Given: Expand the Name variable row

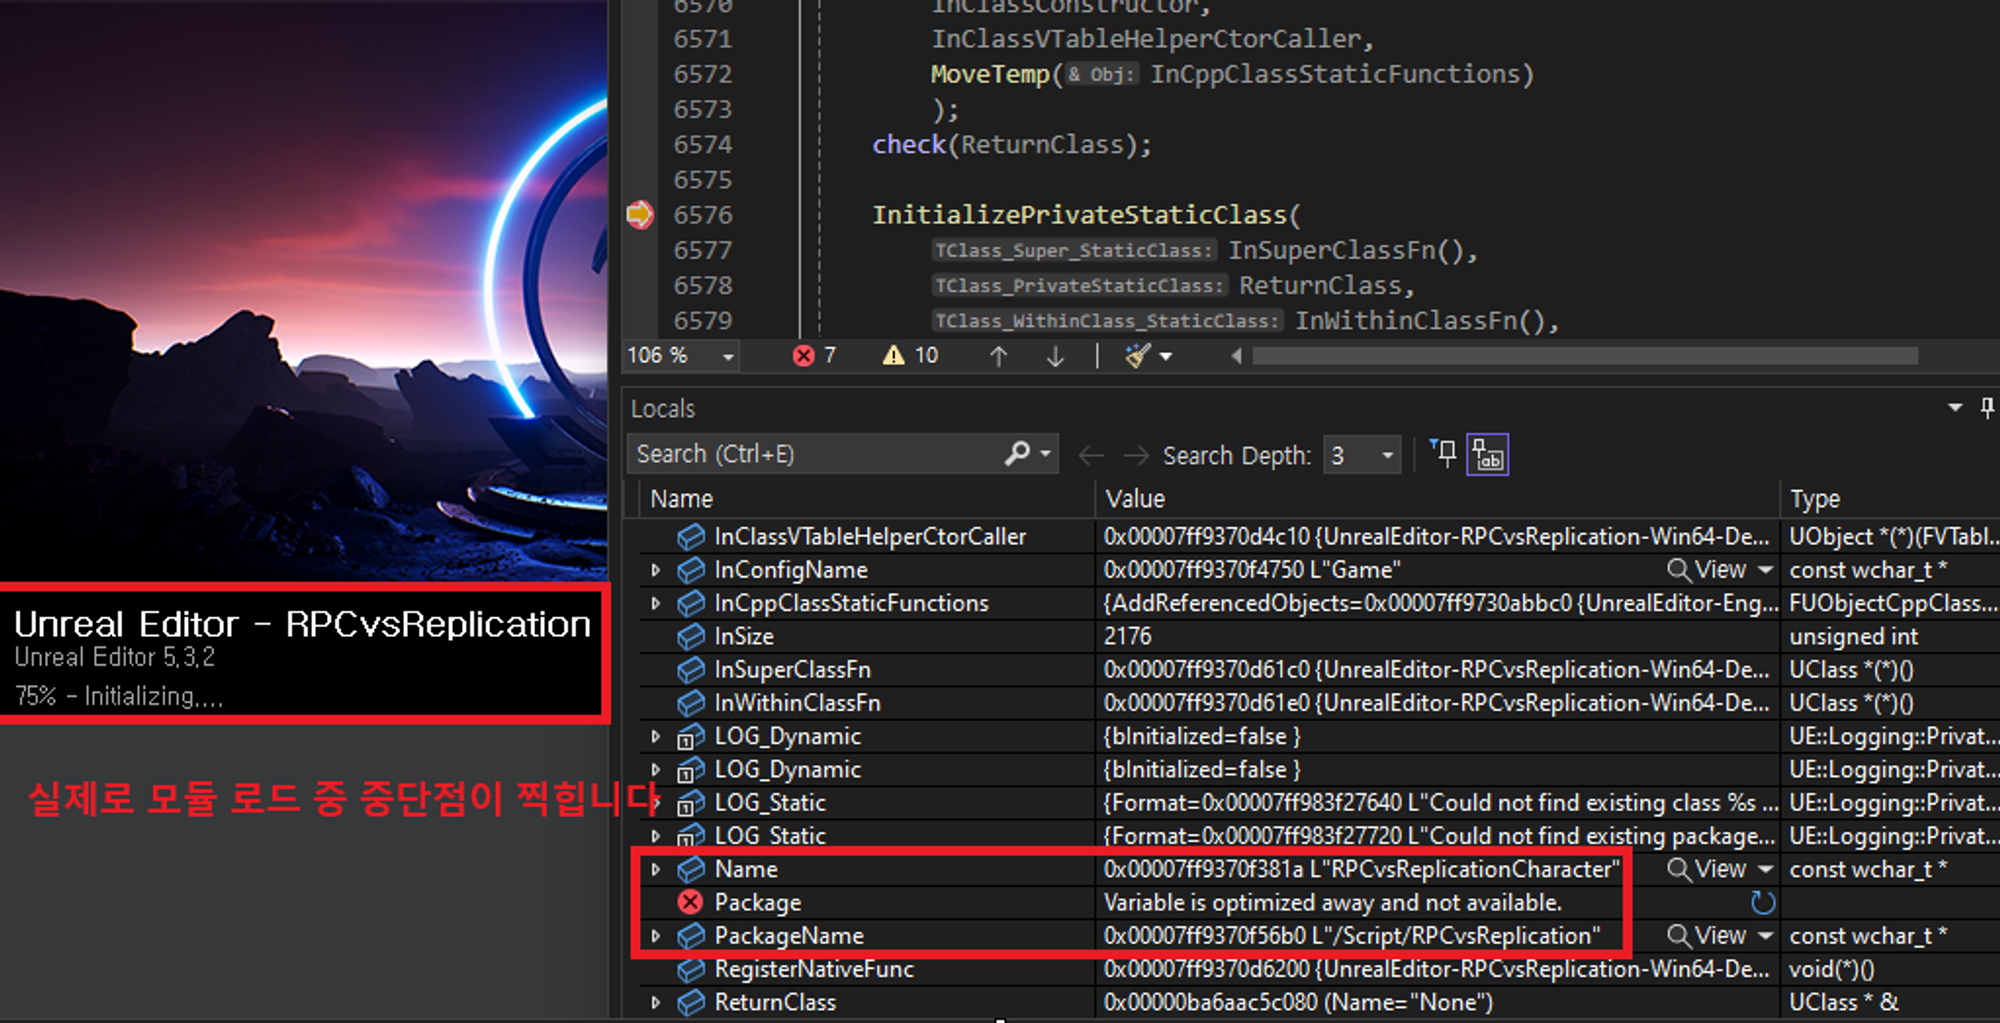Looking at the screenshot, I should point(656,869).
